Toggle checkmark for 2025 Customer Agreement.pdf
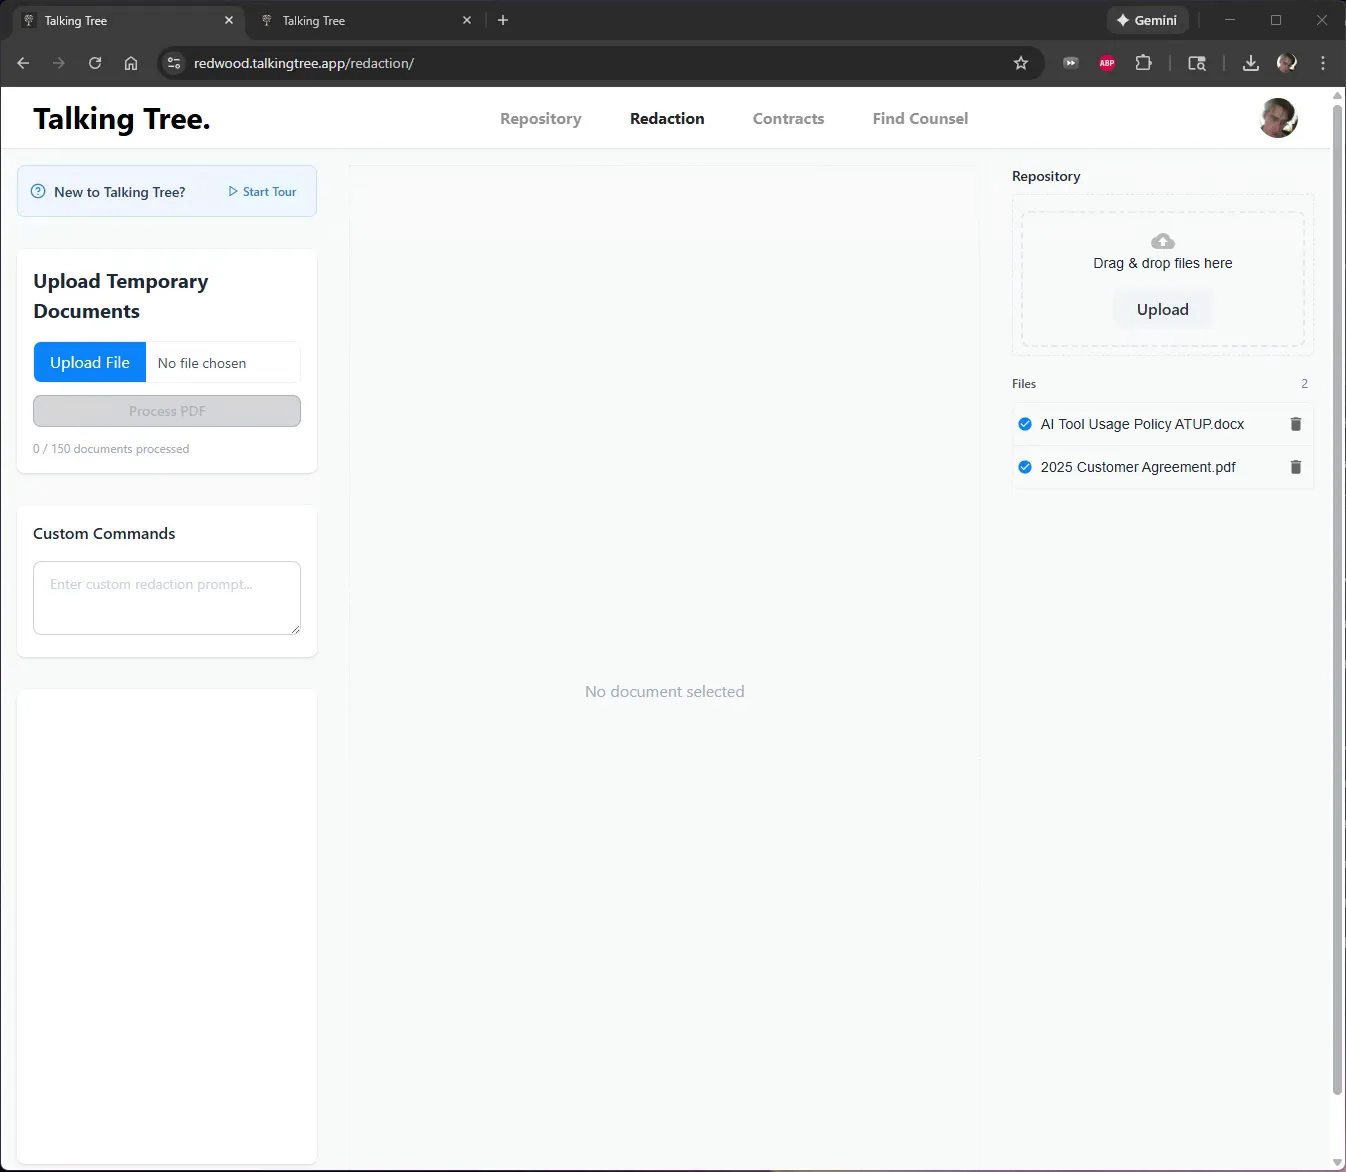This screenshot has width=1346, height=1172. pyautogui.click(x=1025, y=467)
